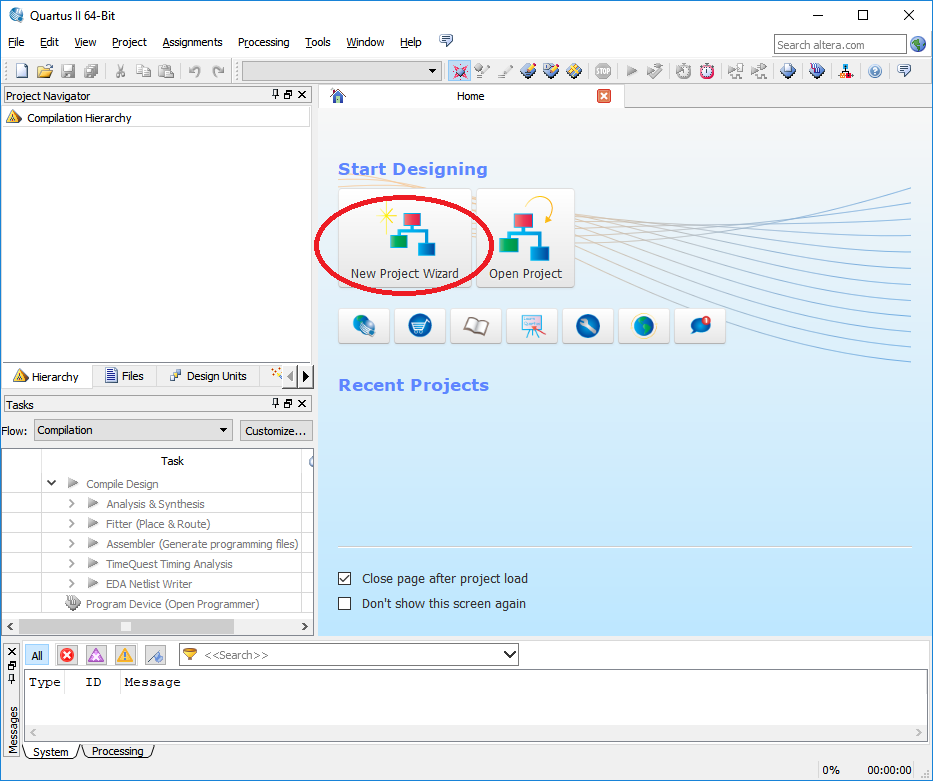Click the Help question mark toolbar icon
The height and width of the screenshot is (781, 933).
[x=875, y=71]
